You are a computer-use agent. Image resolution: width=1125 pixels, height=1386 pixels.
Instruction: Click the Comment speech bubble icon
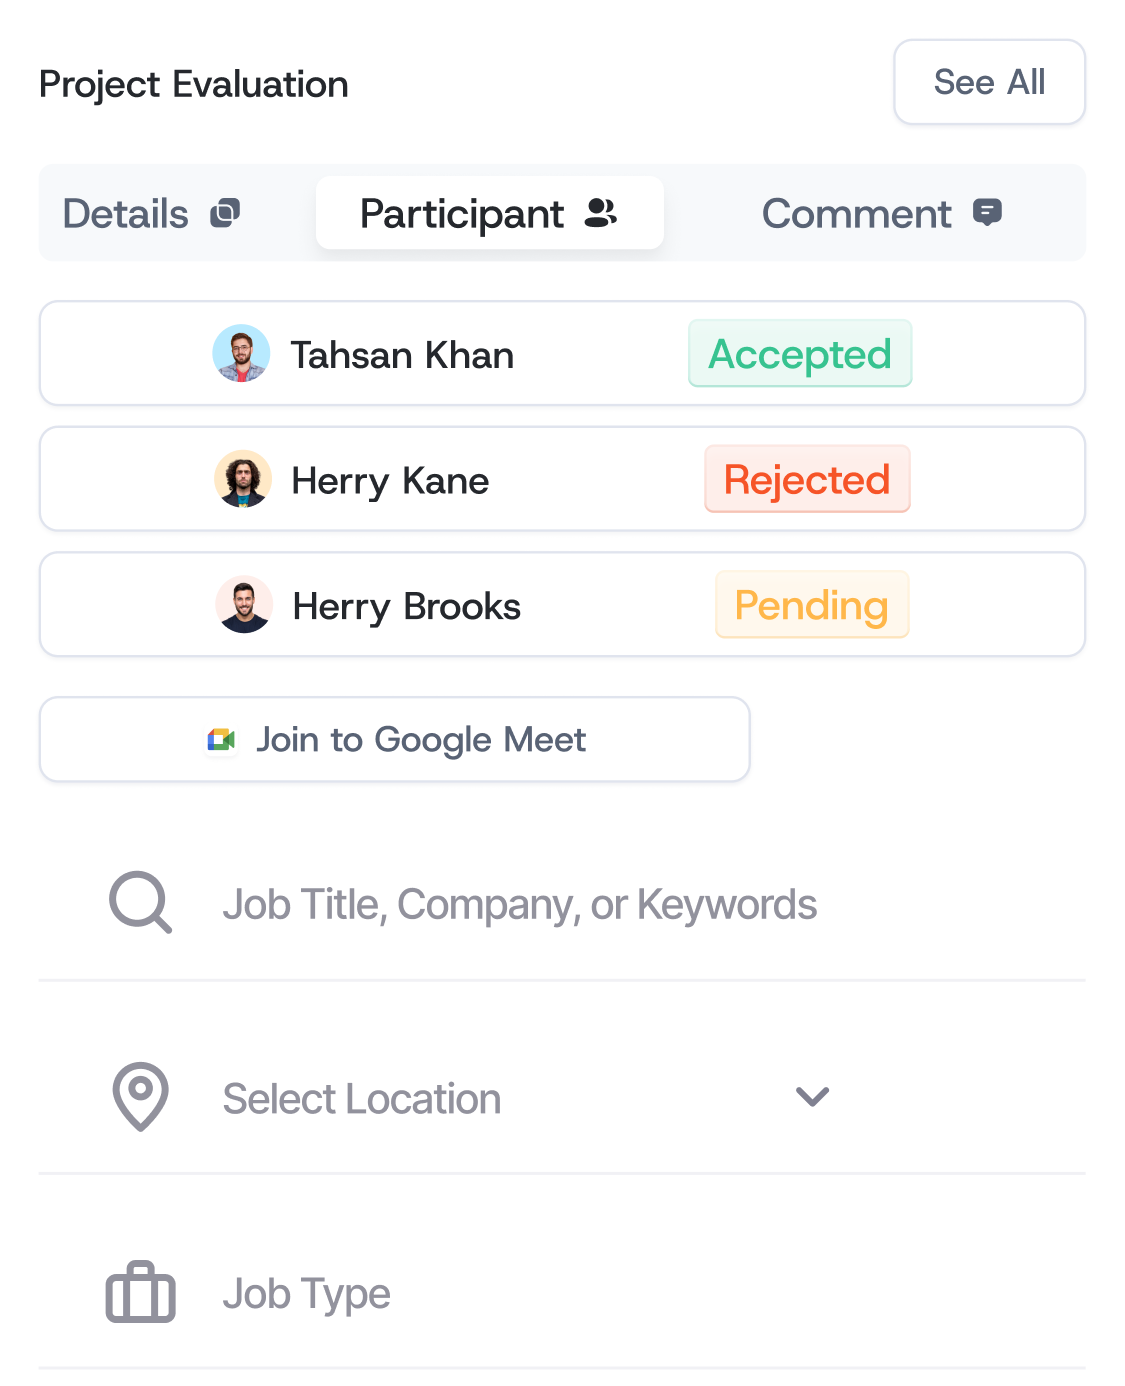click(x=987, y=213)
